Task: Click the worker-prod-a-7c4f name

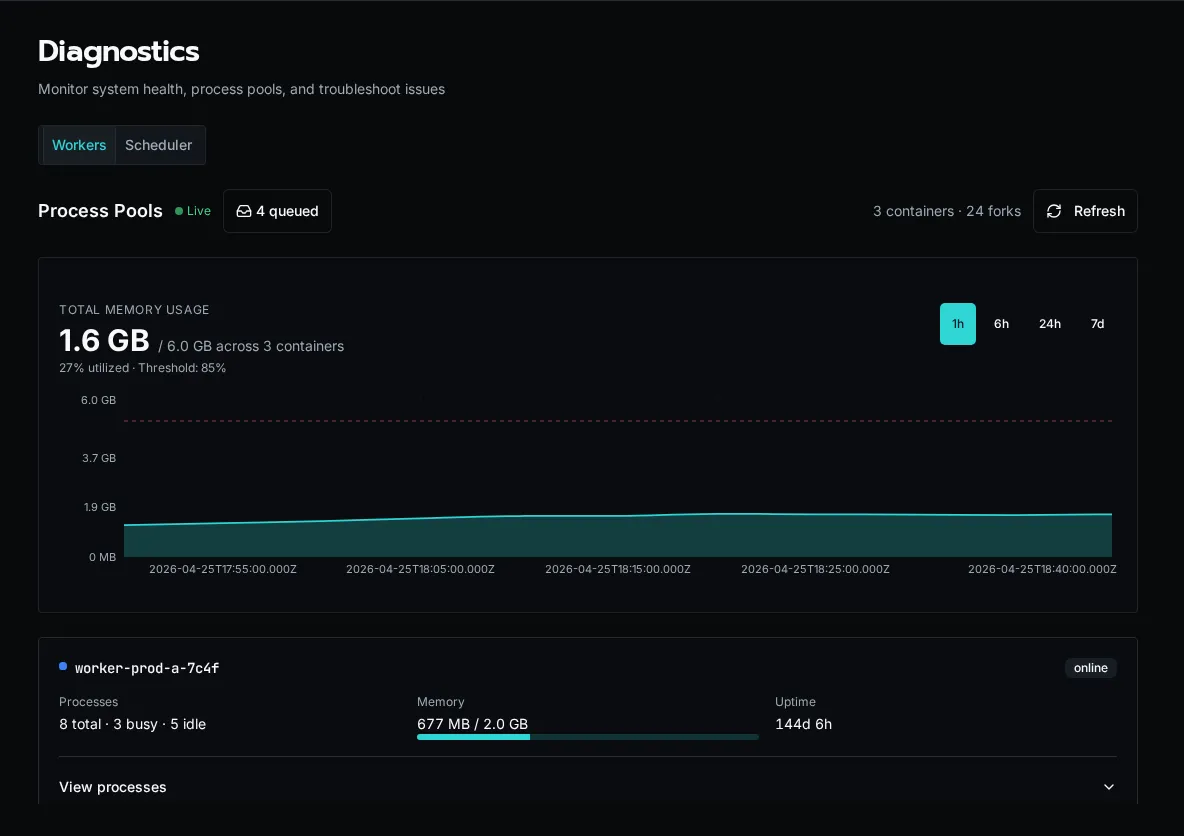Action: [147, 668]
